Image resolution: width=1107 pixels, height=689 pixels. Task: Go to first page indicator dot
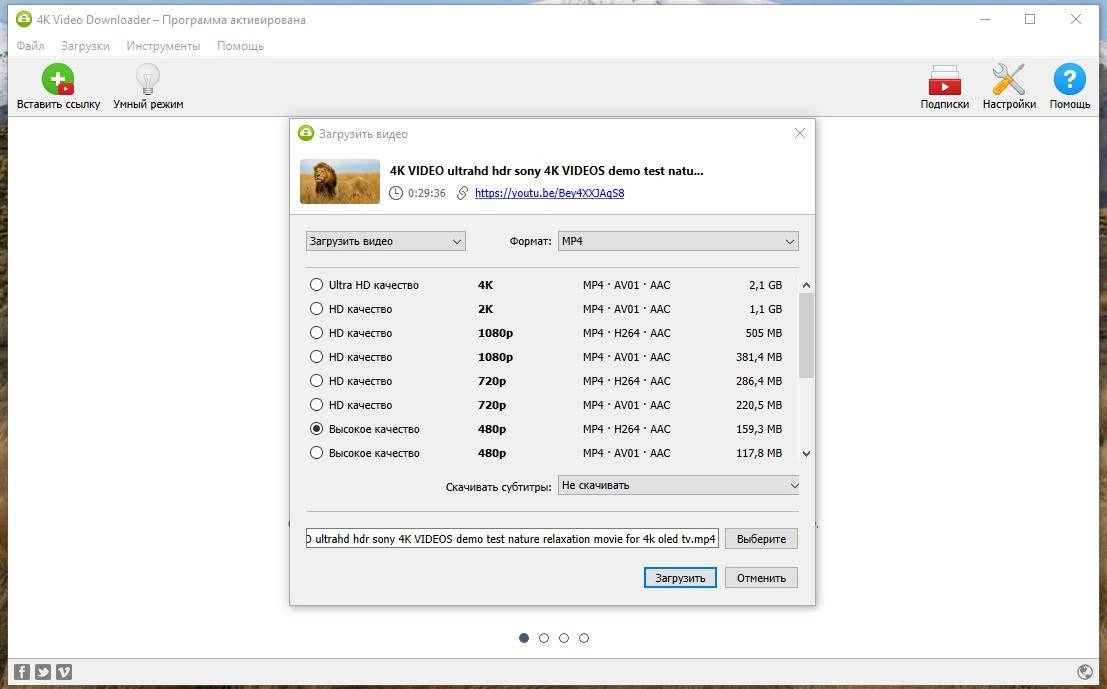click(x=524, y=637)
